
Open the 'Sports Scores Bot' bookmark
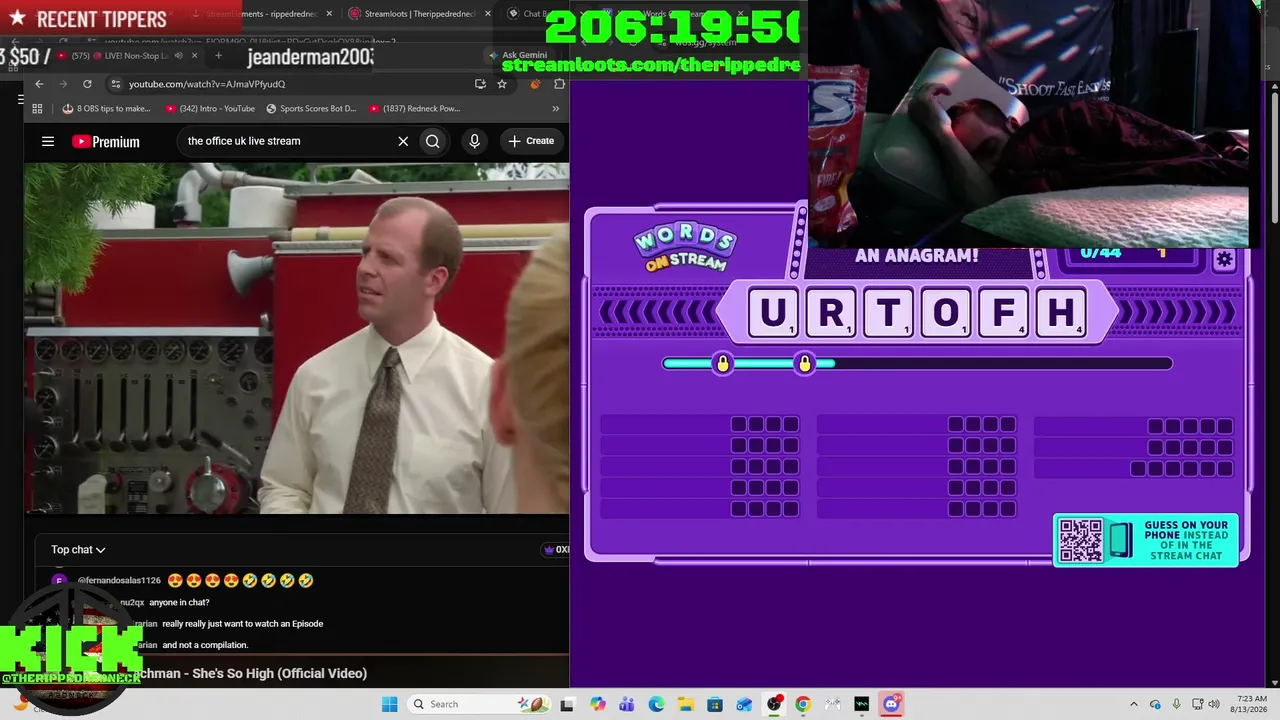311,108
